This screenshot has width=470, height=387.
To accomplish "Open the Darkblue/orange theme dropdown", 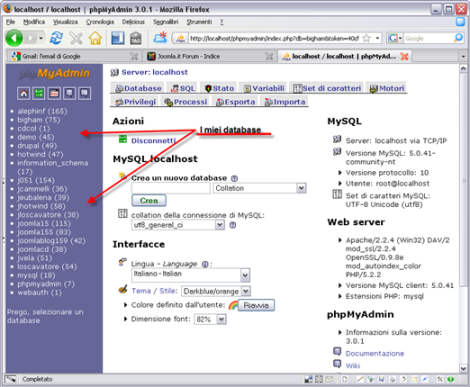I will [x=216, y=291].
